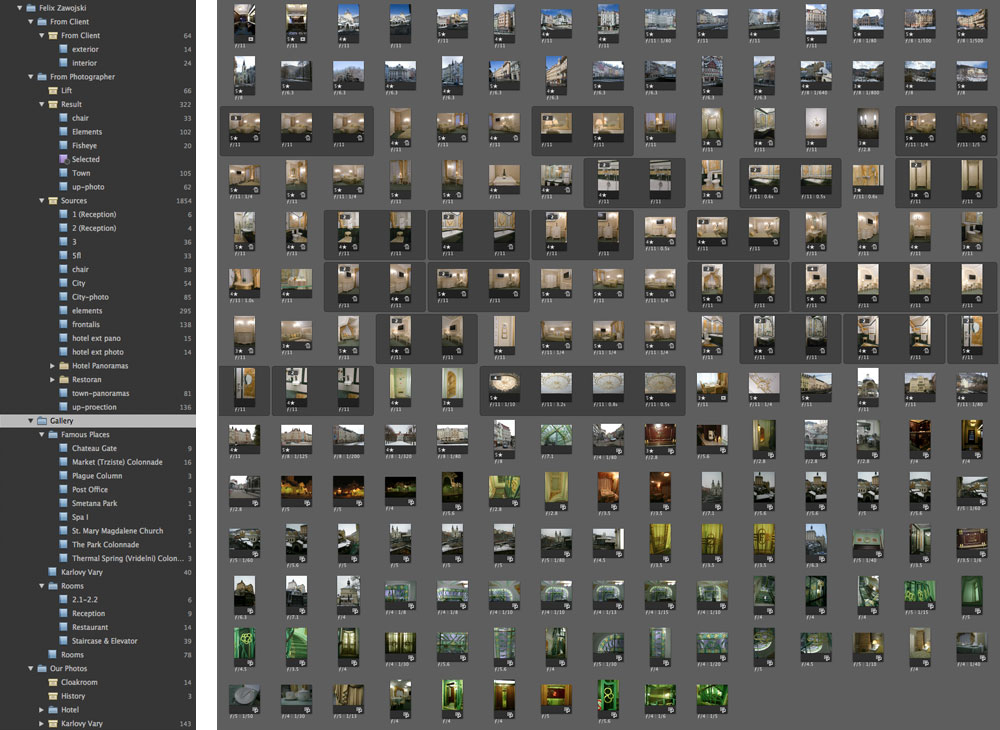Viewport: 1000px width, 730px height.
Task: Select the town-panoramas album
Action: [x=100, y=393]
